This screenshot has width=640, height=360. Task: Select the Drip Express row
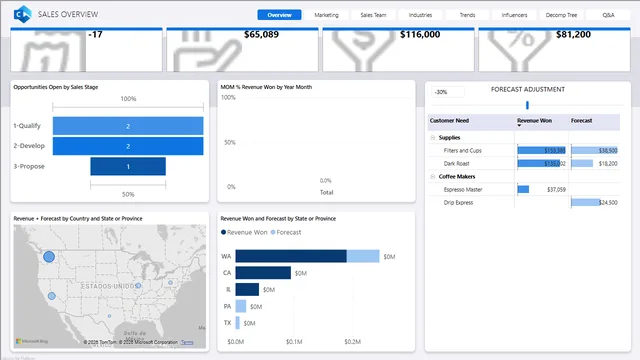click(524, 203)
